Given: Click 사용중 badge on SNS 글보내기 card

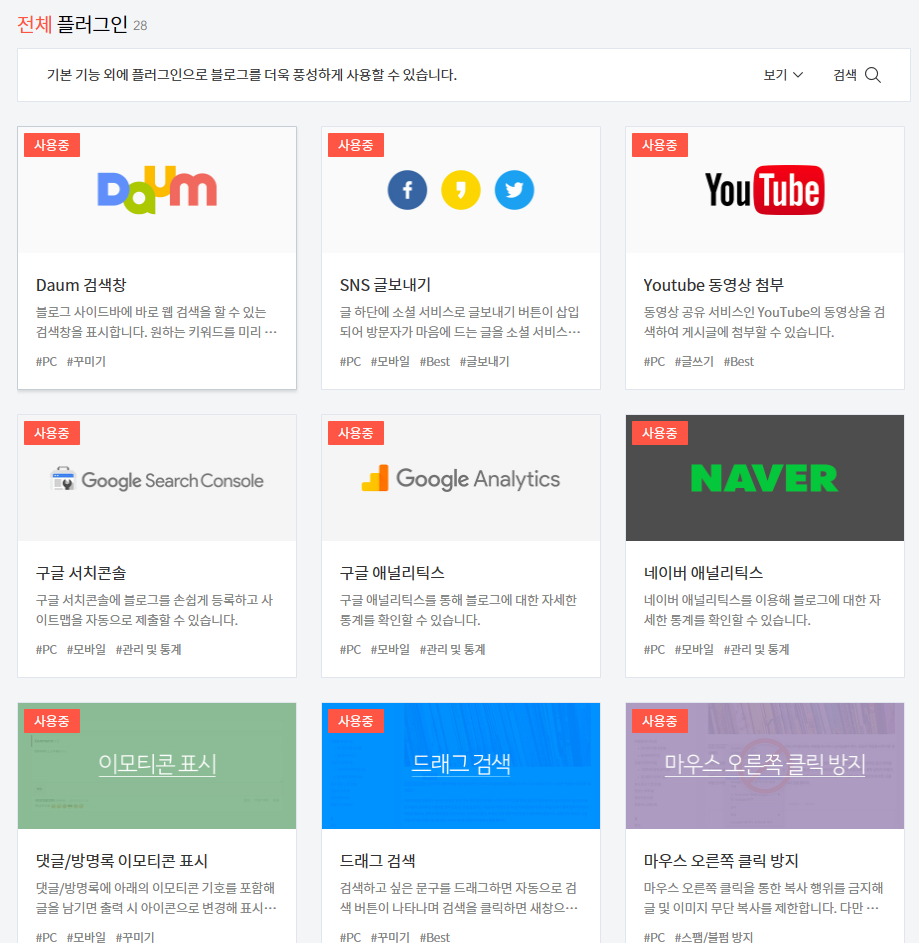Looking at the screenshot, I should click(355, 145).
